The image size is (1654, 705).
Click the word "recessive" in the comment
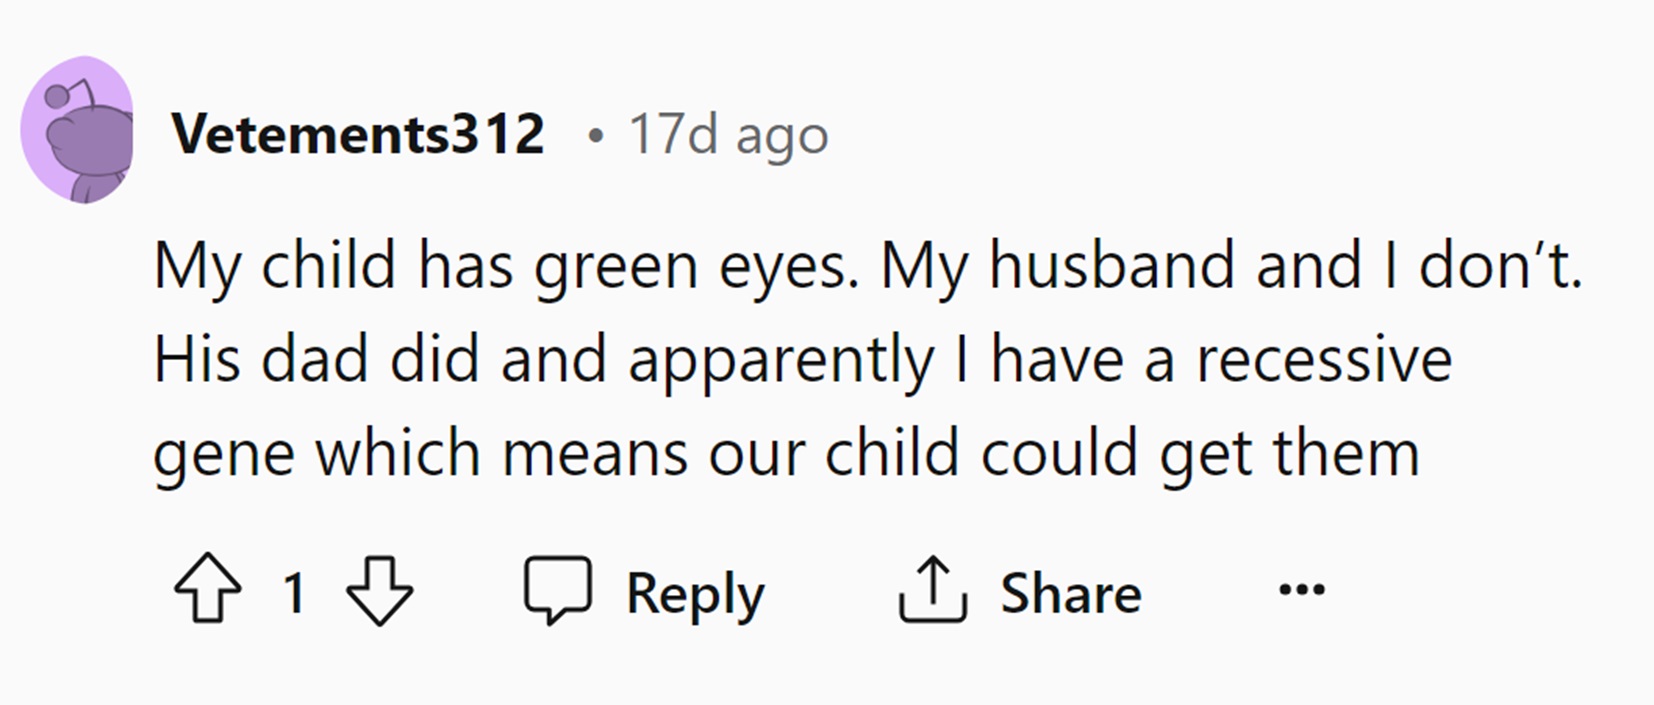click(x=1323, y=360)
